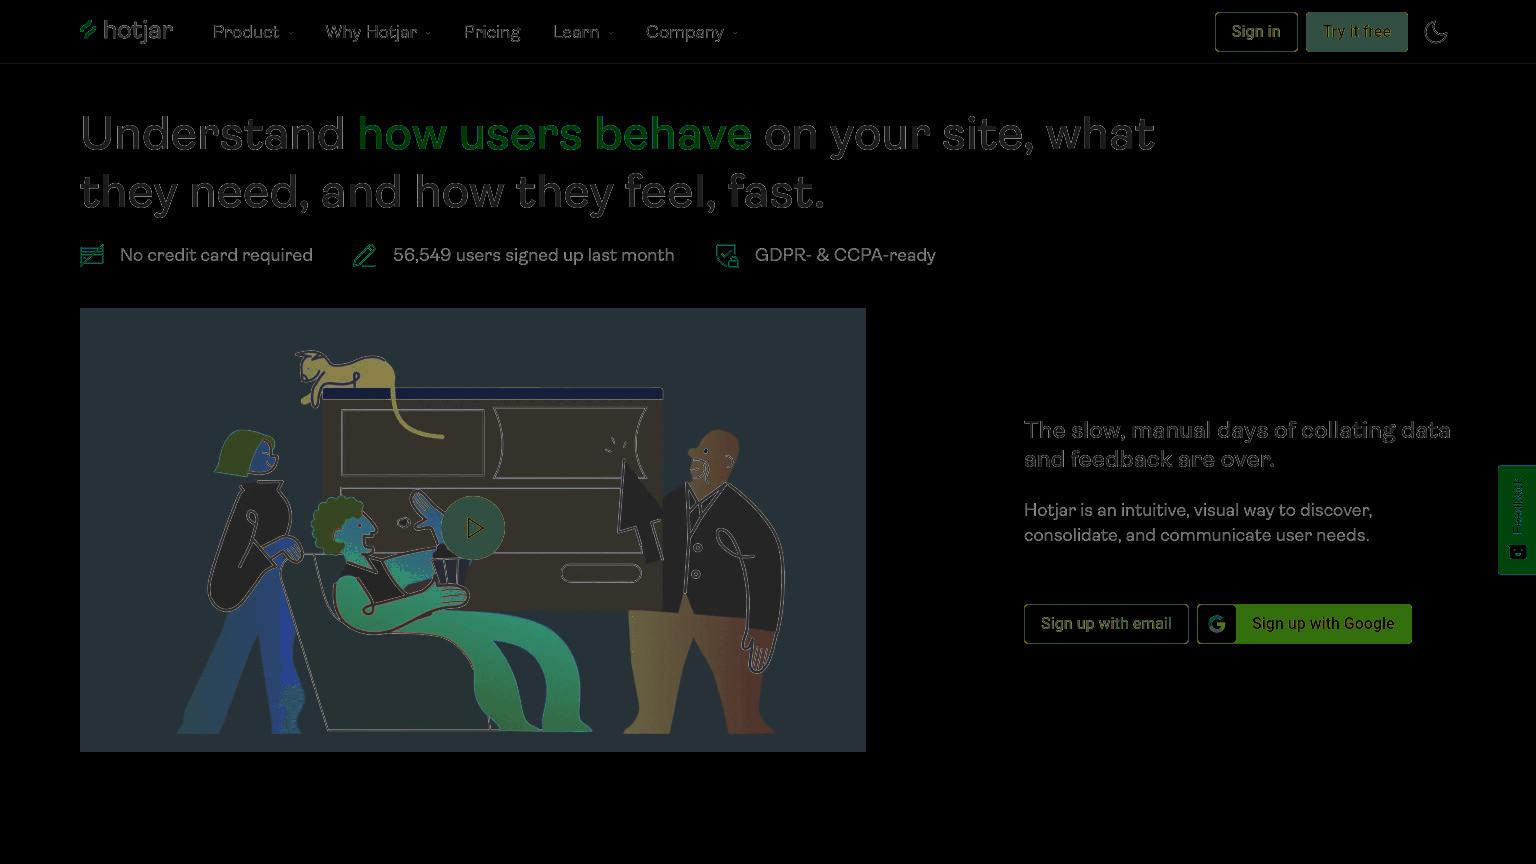Expand the Why Hotjar menu
The width and height of the screenshot is (1536, 864).
point(378,32)
